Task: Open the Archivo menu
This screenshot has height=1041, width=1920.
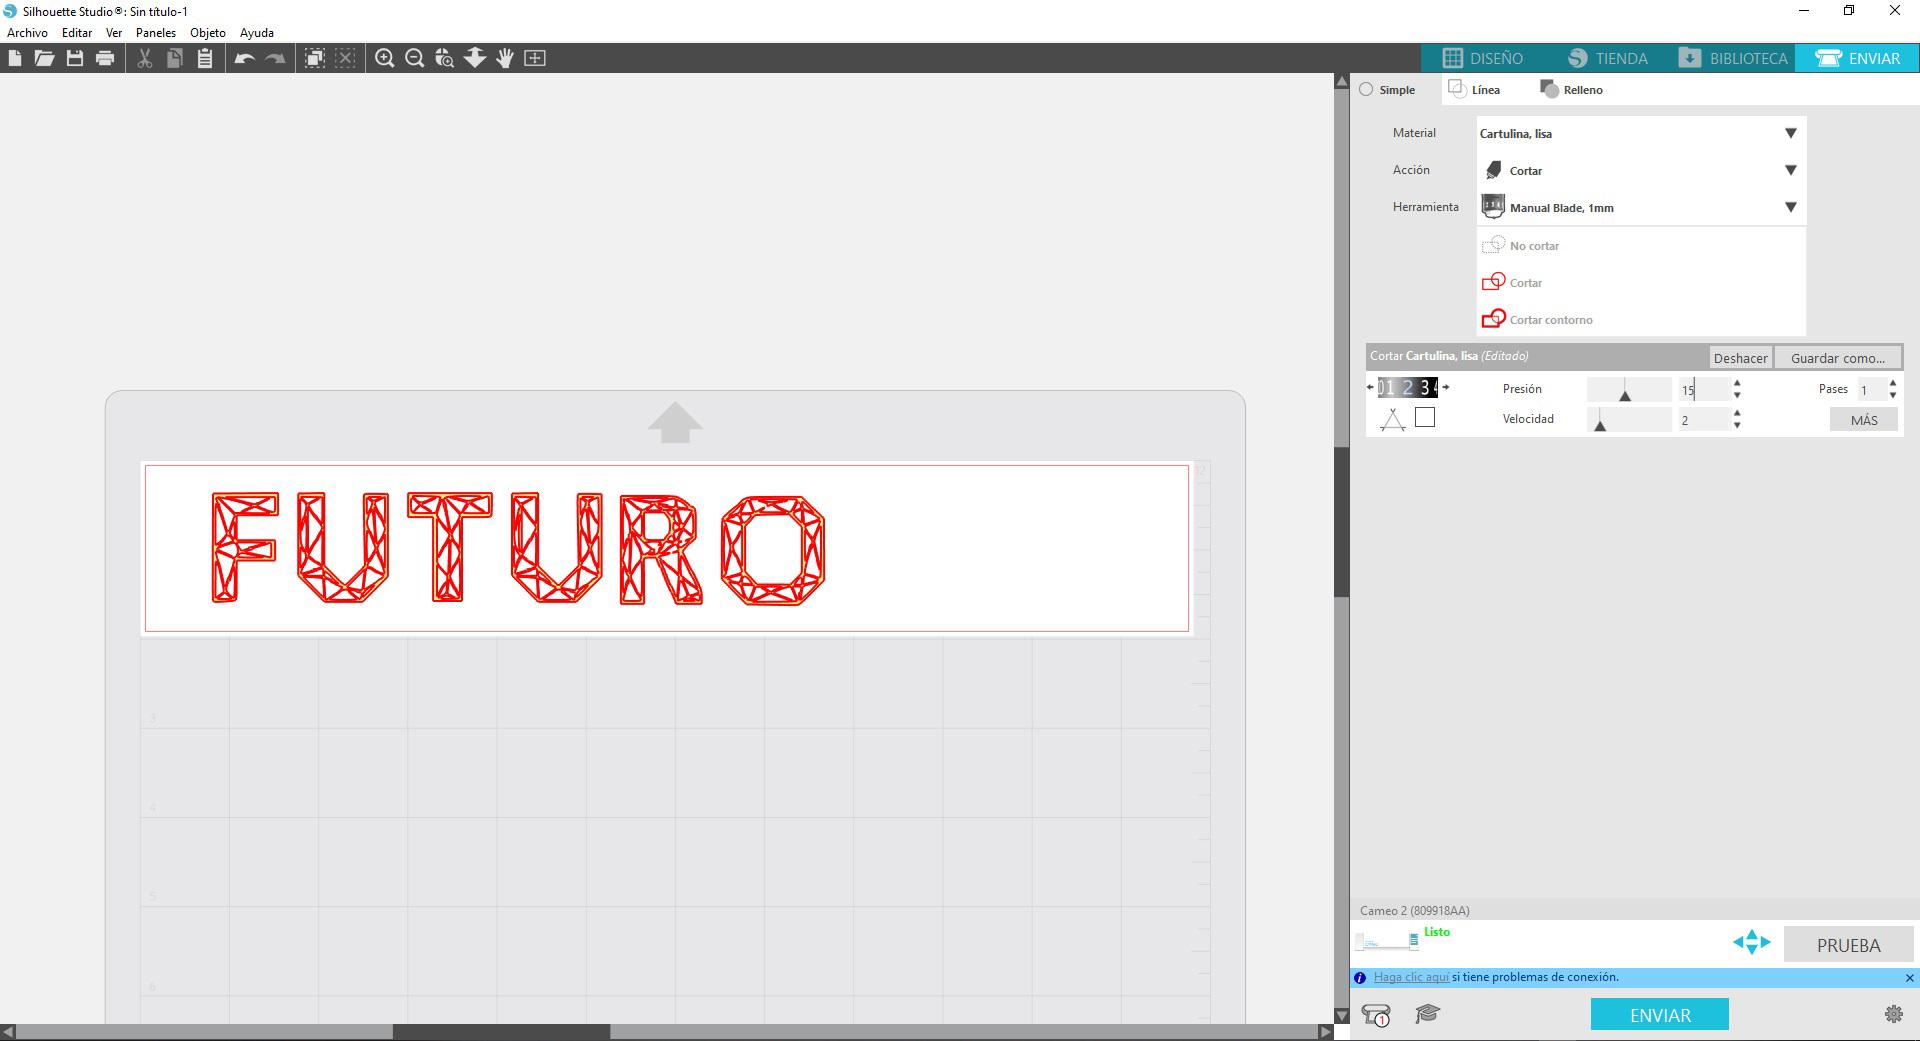Action: [x=27, y=33]
